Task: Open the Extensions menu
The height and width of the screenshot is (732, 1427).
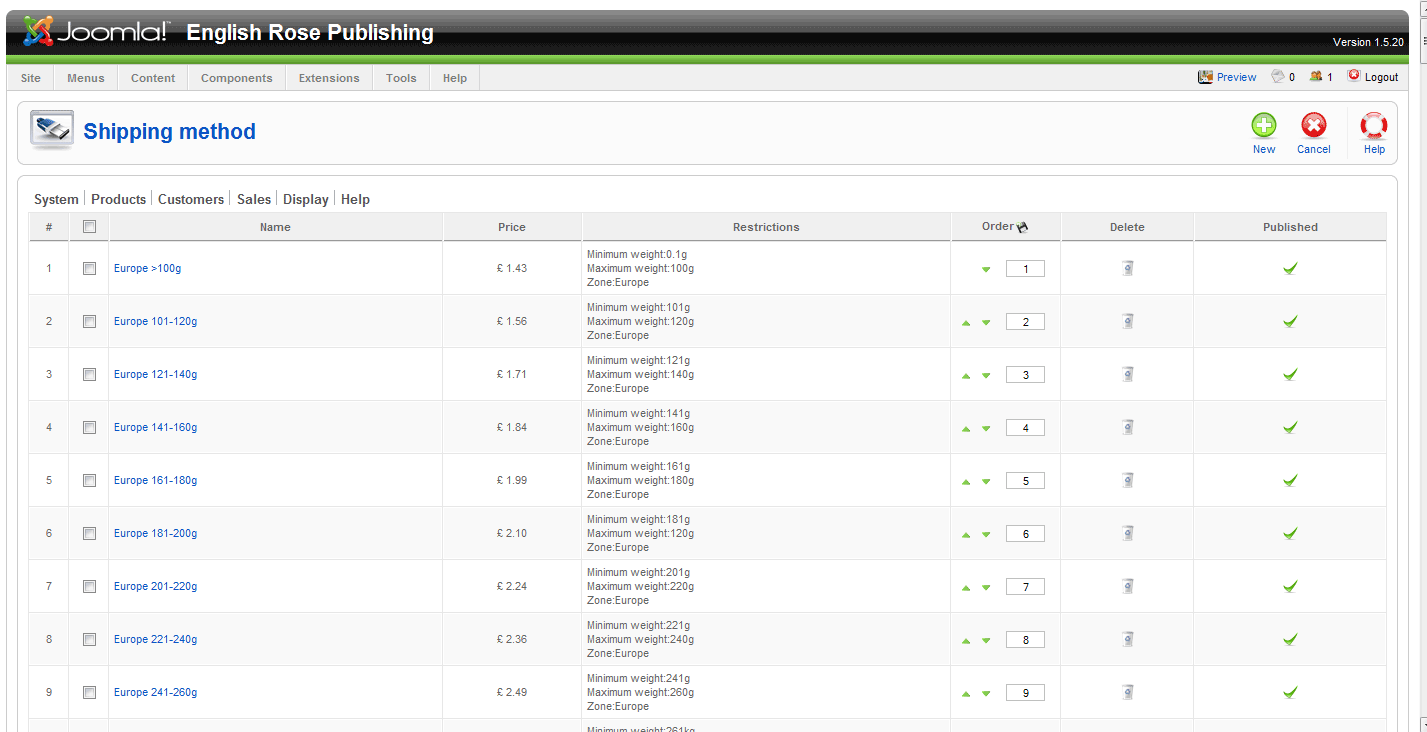Action: tap(329, 78)
